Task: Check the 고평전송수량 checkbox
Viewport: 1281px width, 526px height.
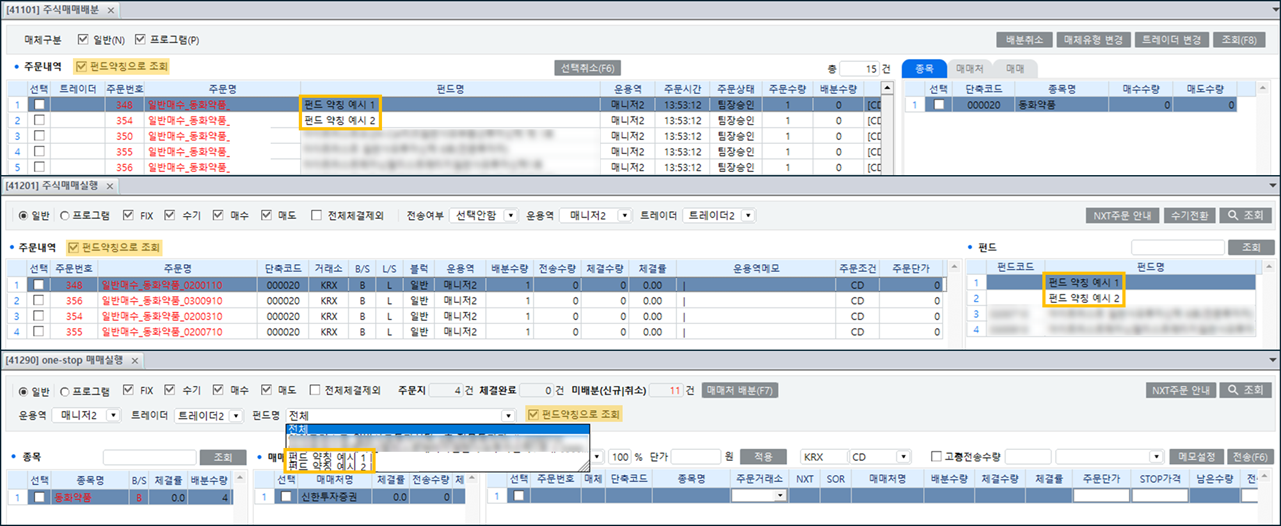Action: (x=938, y=456)
